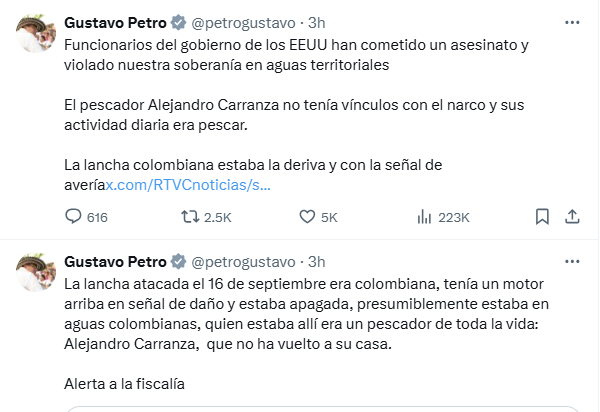Open profile picture beside 'La lancha atacada' tweet

[x=35, y=274]
